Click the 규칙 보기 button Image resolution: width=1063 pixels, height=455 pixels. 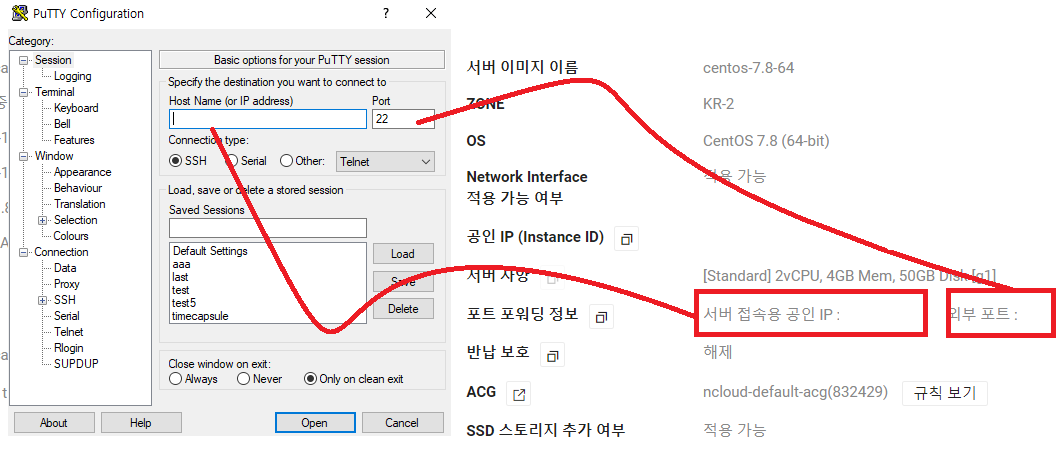(944, 393)
